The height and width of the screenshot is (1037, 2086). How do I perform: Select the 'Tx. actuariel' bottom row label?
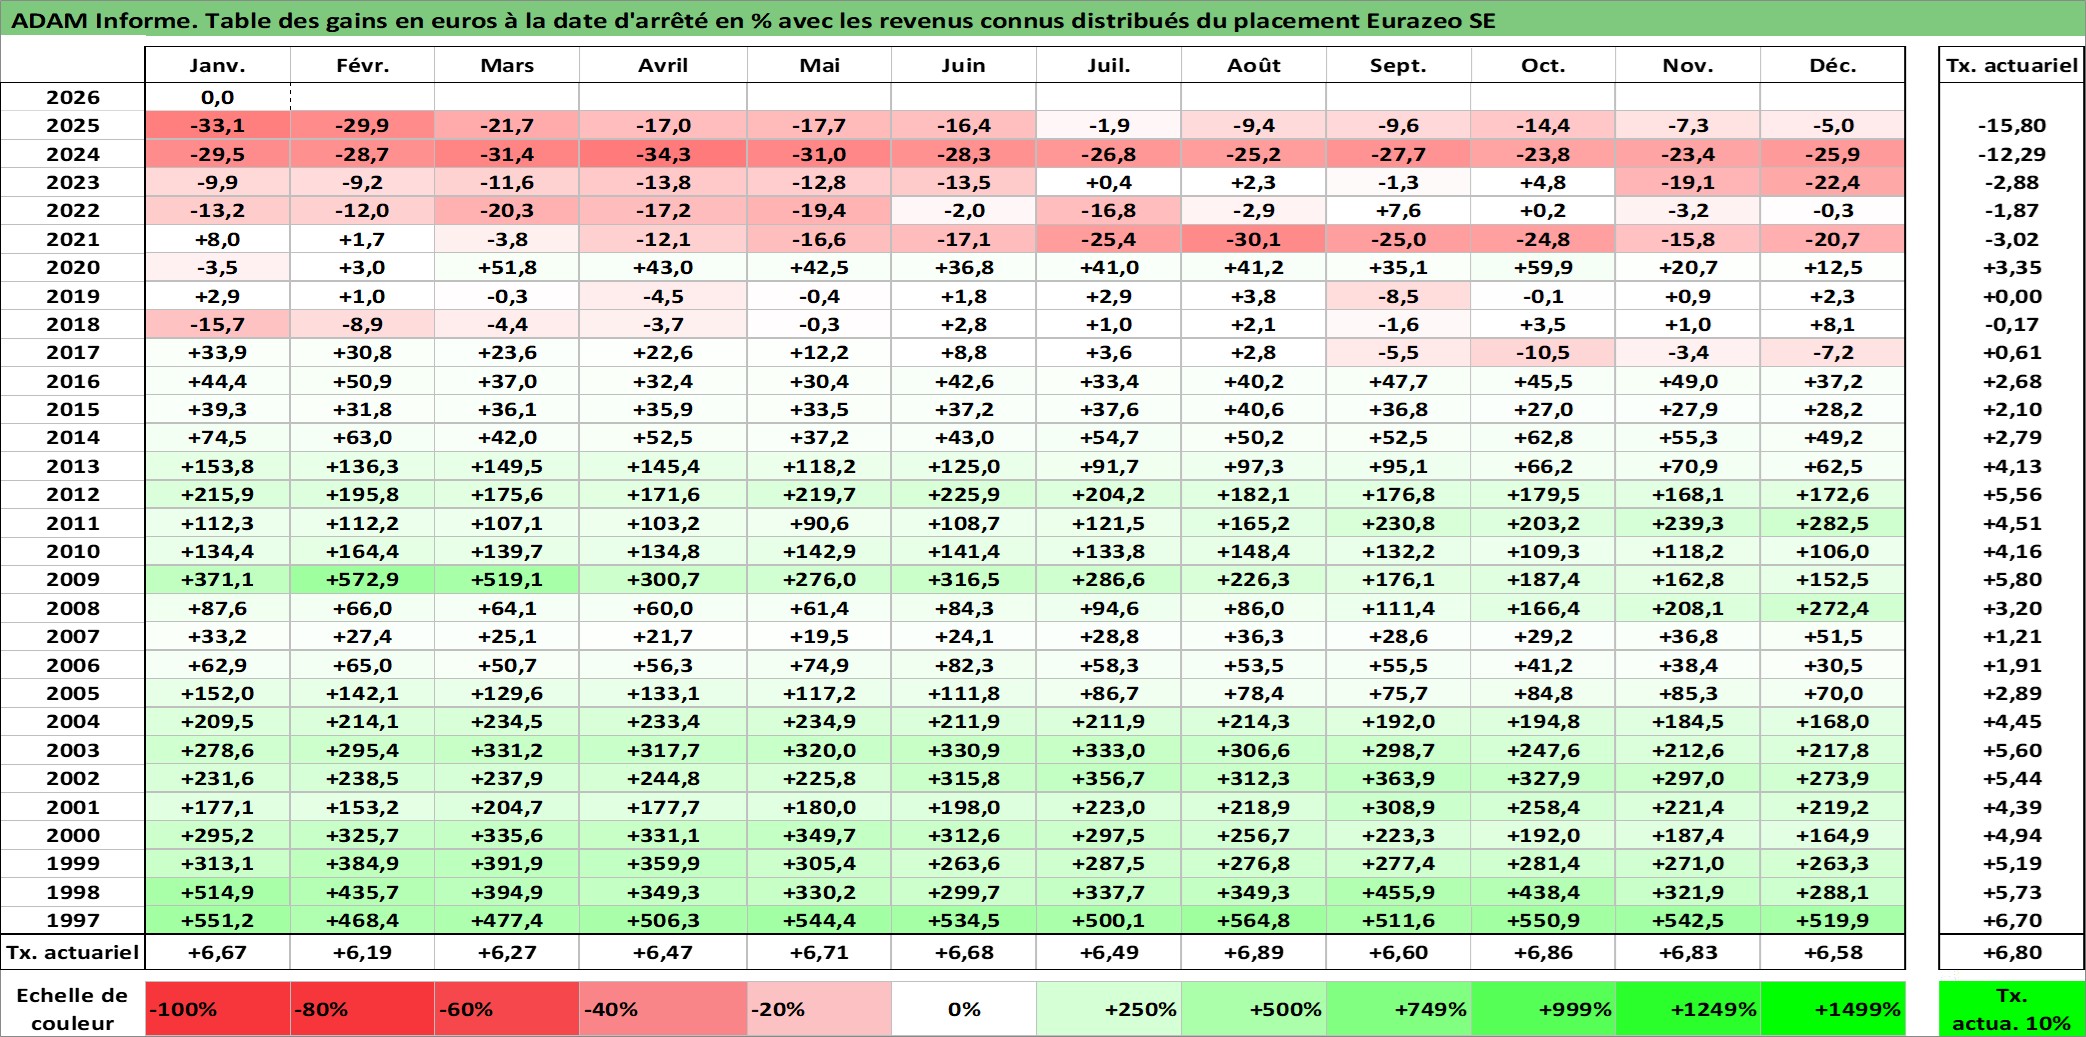(x=73, y=952)
